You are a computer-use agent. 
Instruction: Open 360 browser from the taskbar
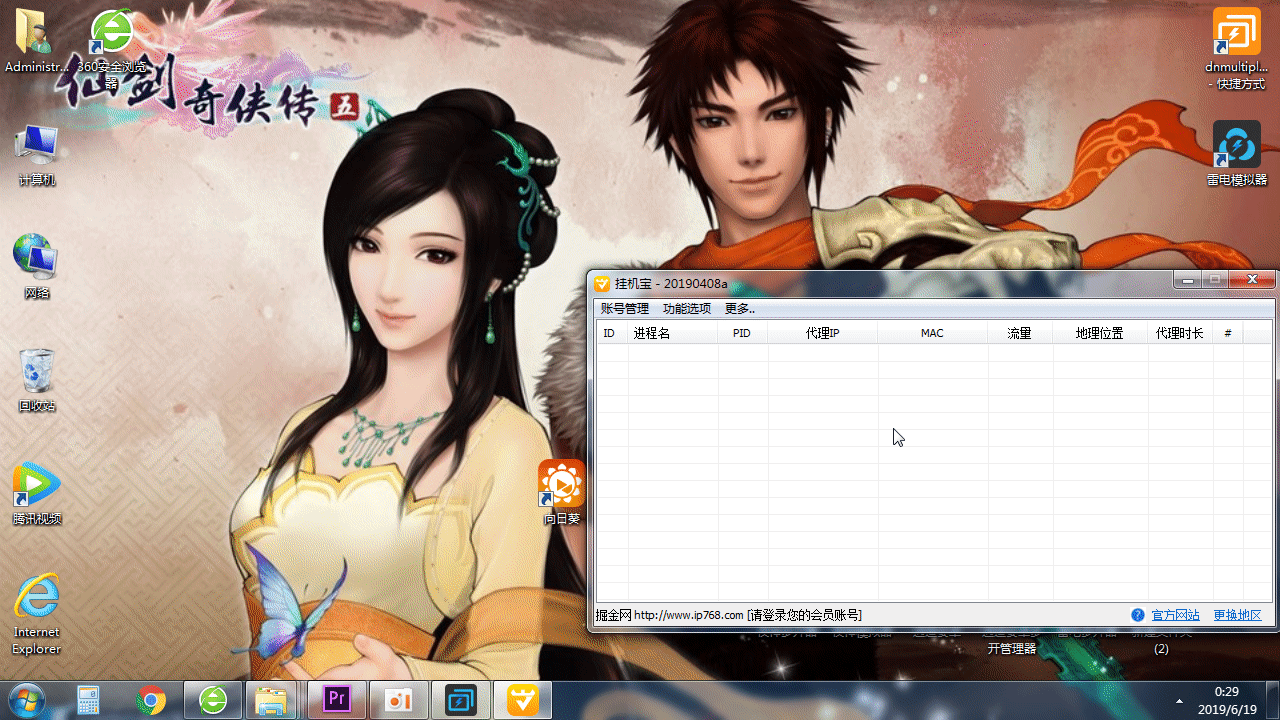(x=213, y=700)
